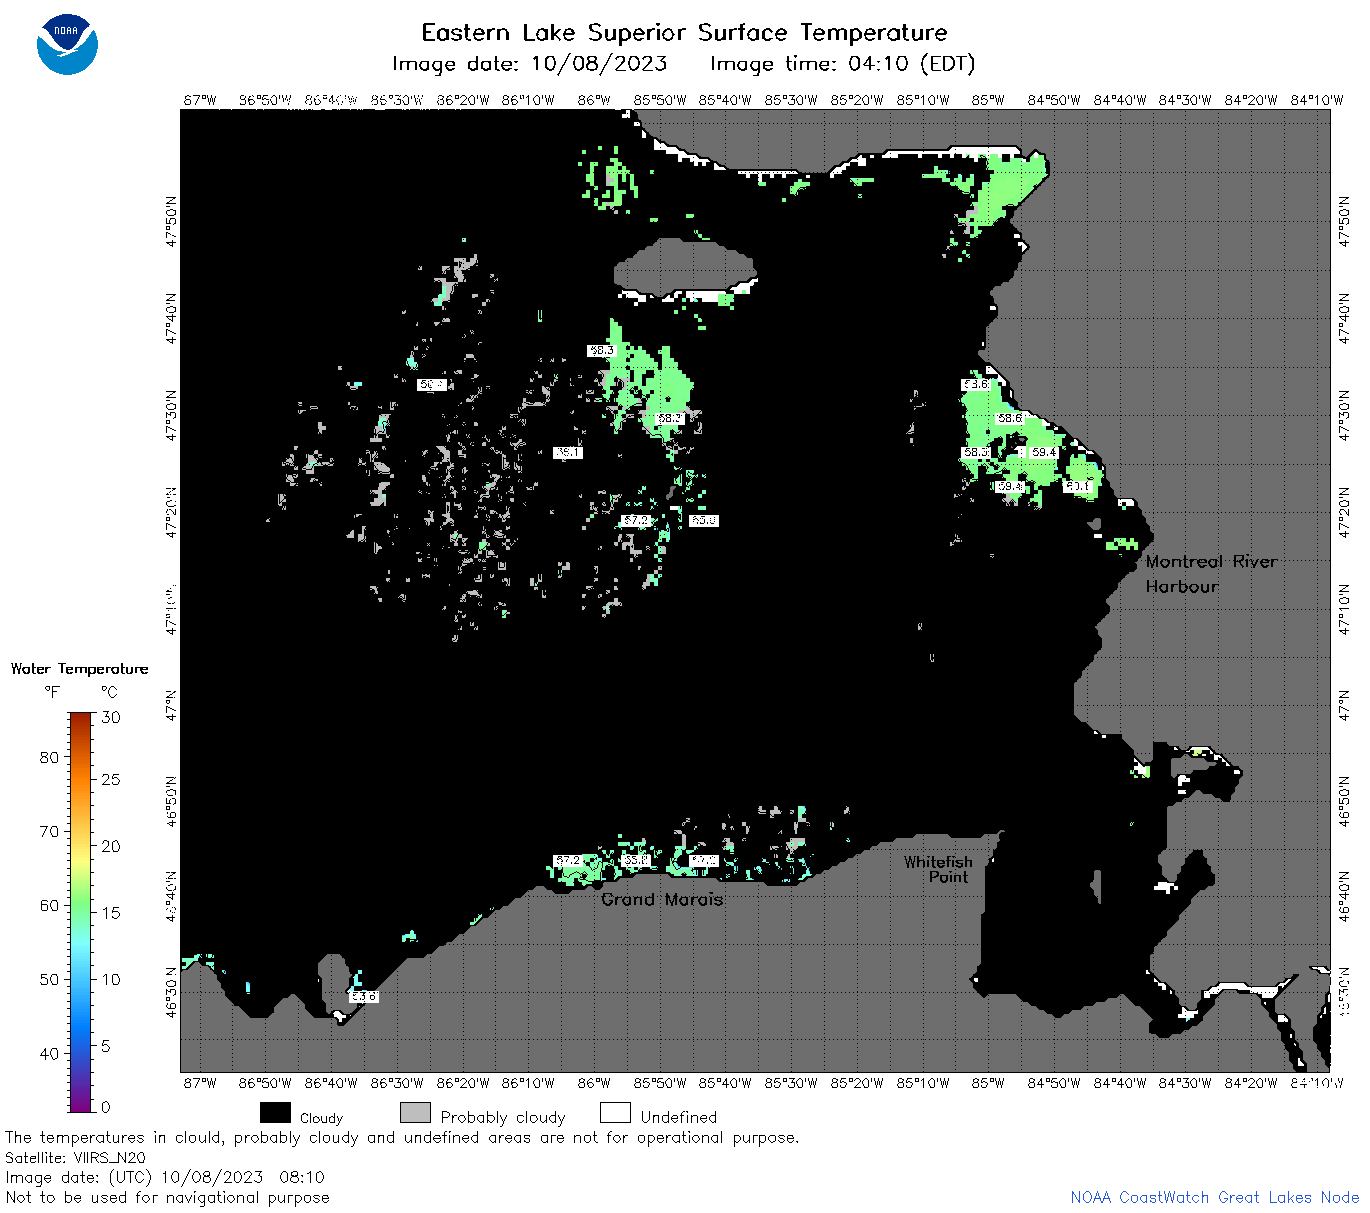Click the 'Image date: 10/08/2023' header text
Viewport: 1370px width, 1213px height.
(x=529, y=64)
